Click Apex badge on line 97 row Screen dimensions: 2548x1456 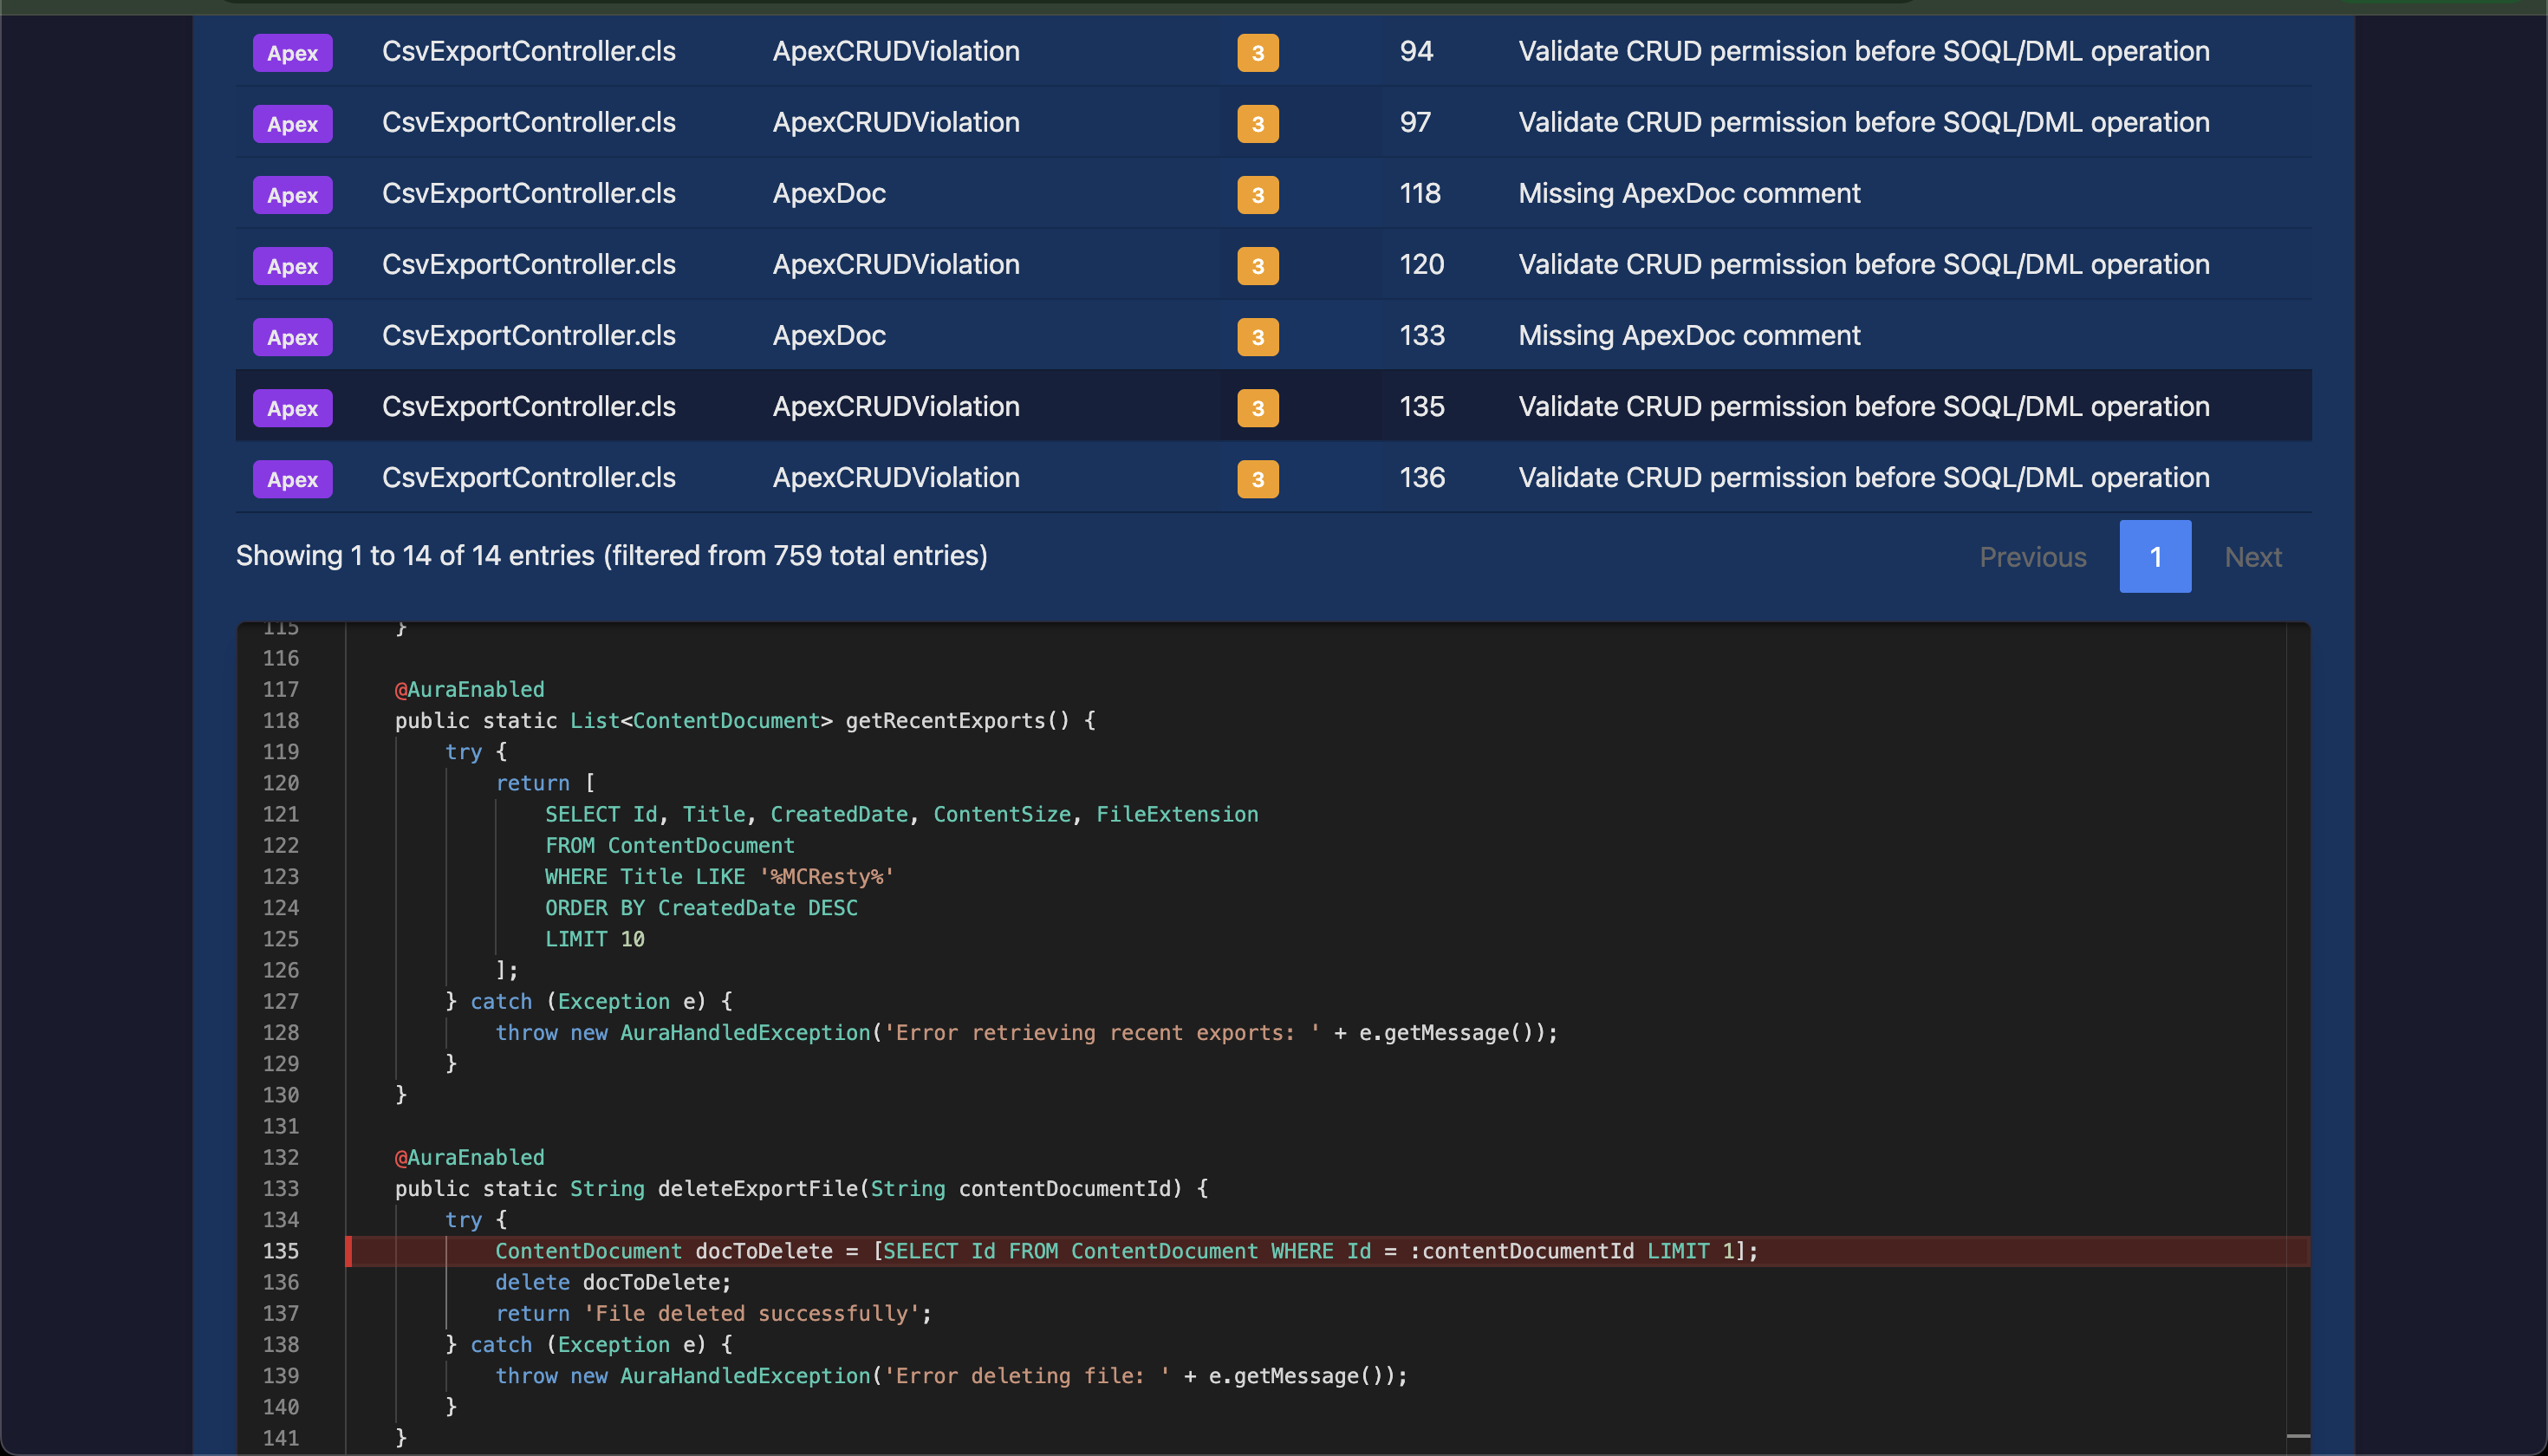[292, 124]
